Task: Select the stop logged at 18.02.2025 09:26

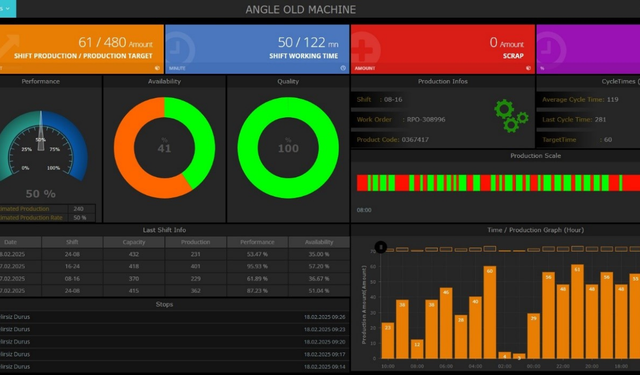Action: (174, 317)
